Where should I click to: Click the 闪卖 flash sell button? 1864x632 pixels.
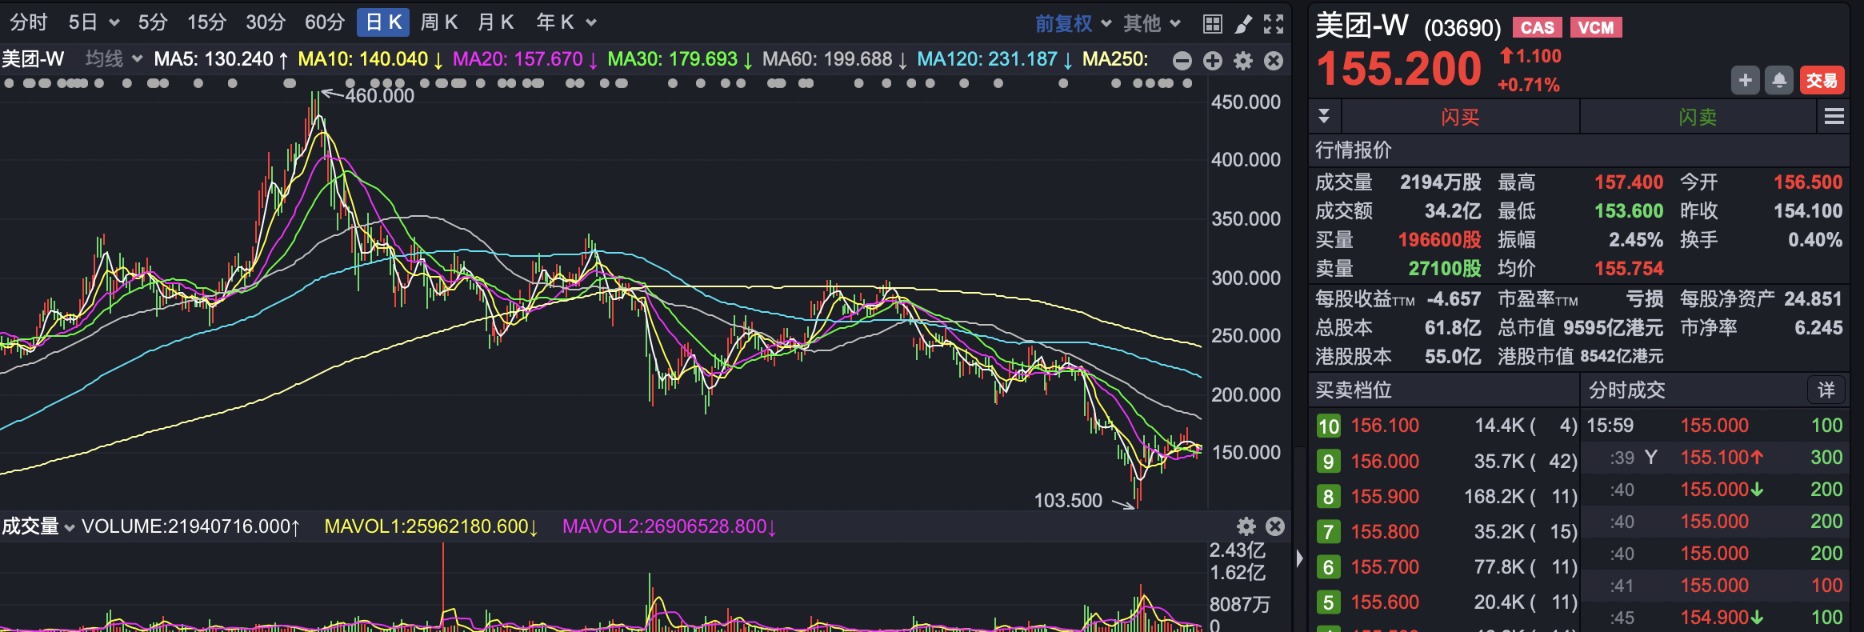tap(1698, 117)
